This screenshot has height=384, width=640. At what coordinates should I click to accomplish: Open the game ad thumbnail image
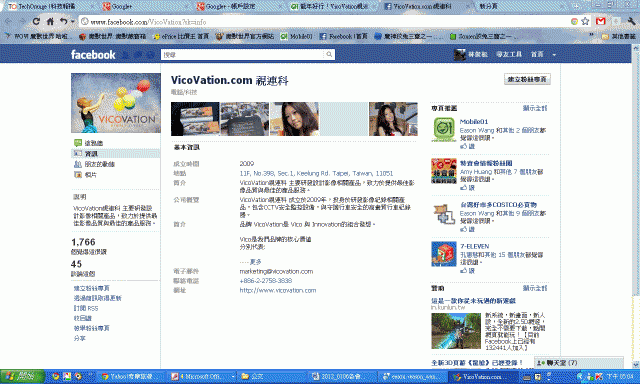pyautogui.click(x=456, y=331)
